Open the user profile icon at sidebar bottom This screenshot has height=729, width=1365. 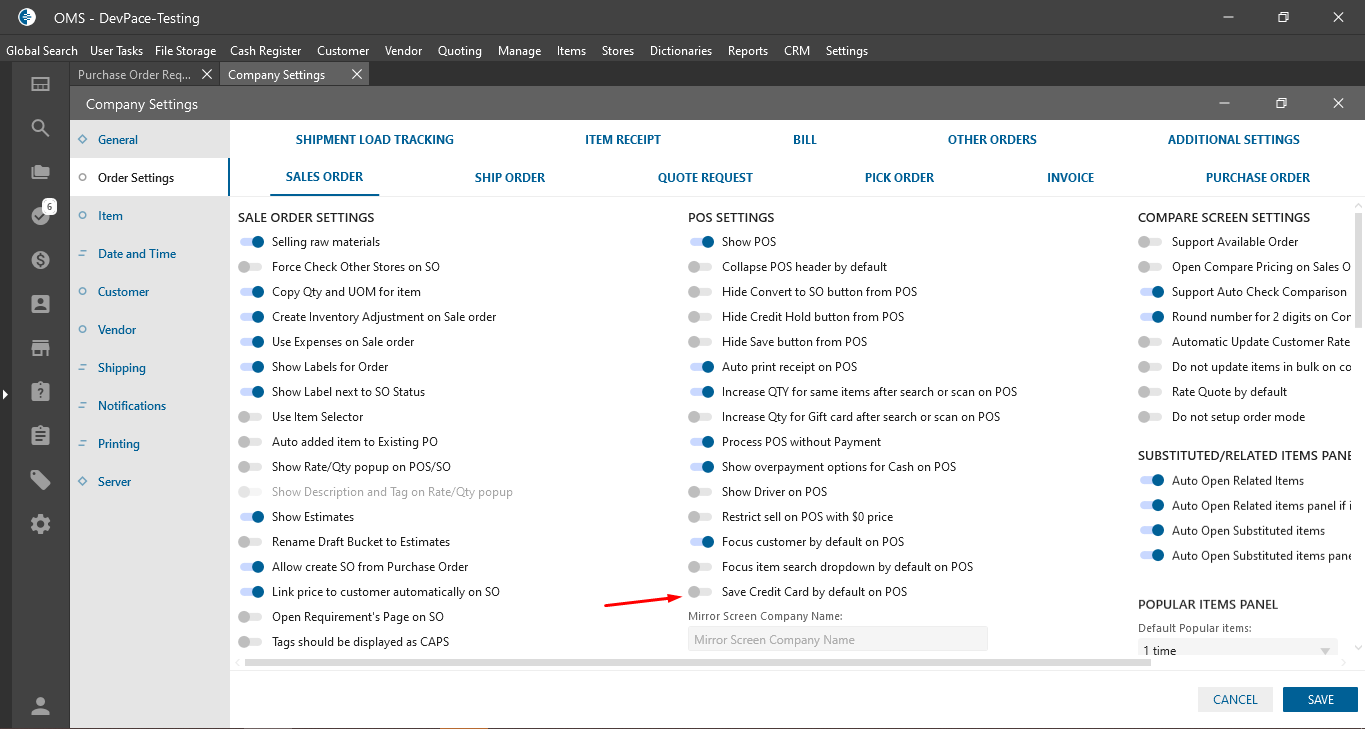40,706
